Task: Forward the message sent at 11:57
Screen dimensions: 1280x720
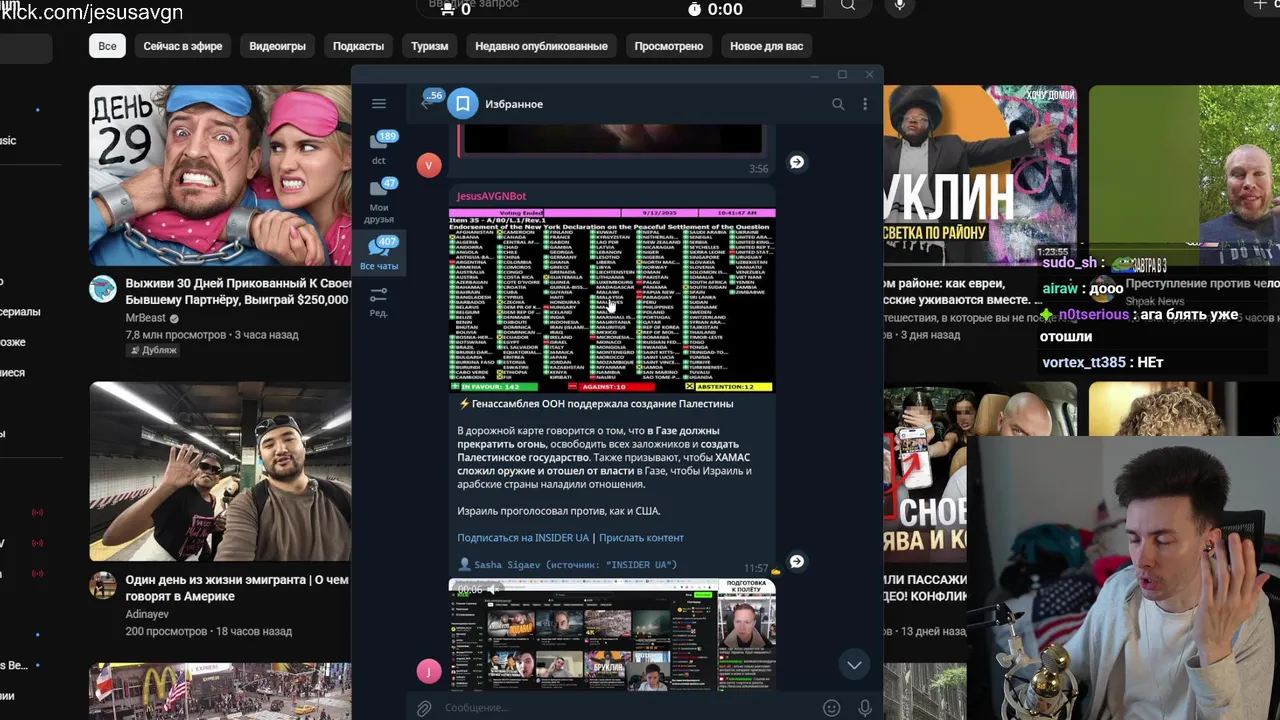Action: point(797,562)
